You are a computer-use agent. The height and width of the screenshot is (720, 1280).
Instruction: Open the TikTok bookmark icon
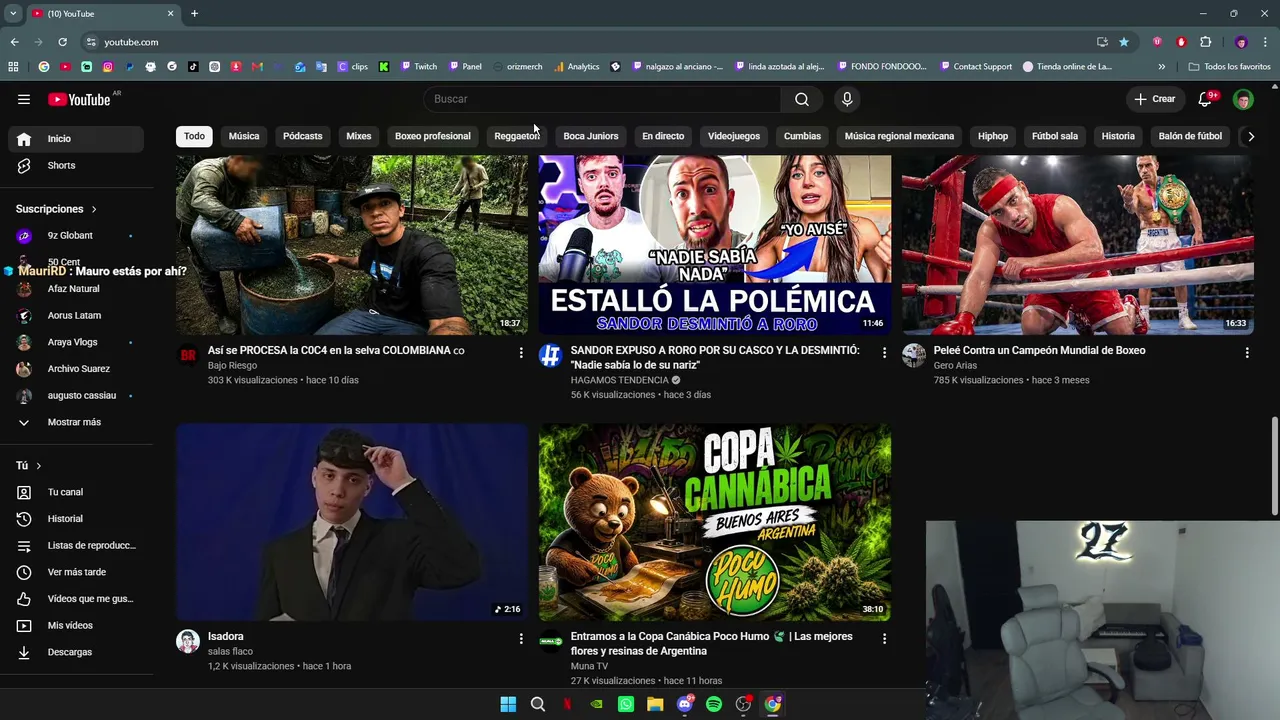click(x=193, y=67)
